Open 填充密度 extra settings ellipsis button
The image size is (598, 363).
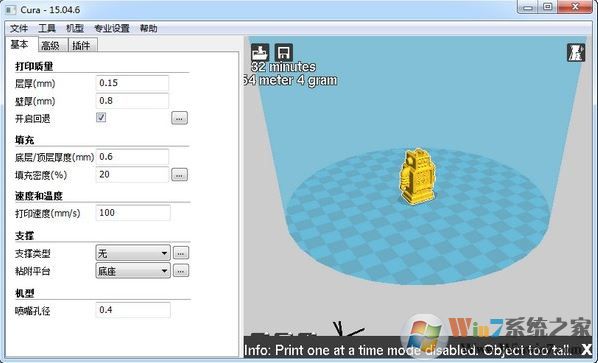coord(179,175)
